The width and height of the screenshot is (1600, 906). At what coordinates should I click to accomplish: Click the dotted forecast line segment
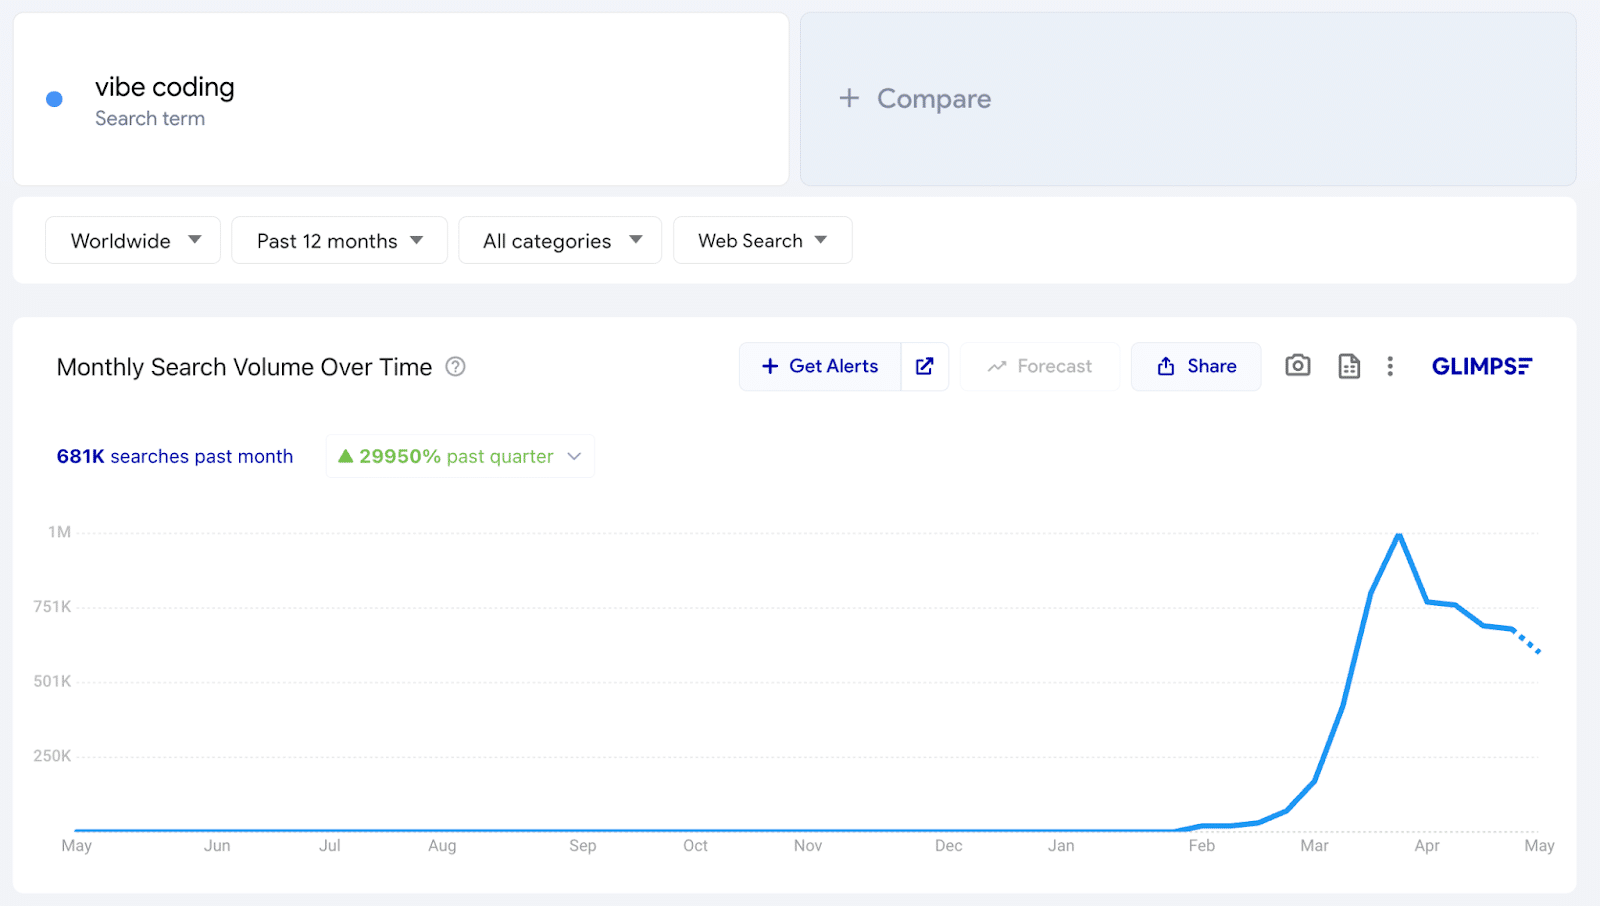click(x=1527, y=640)
